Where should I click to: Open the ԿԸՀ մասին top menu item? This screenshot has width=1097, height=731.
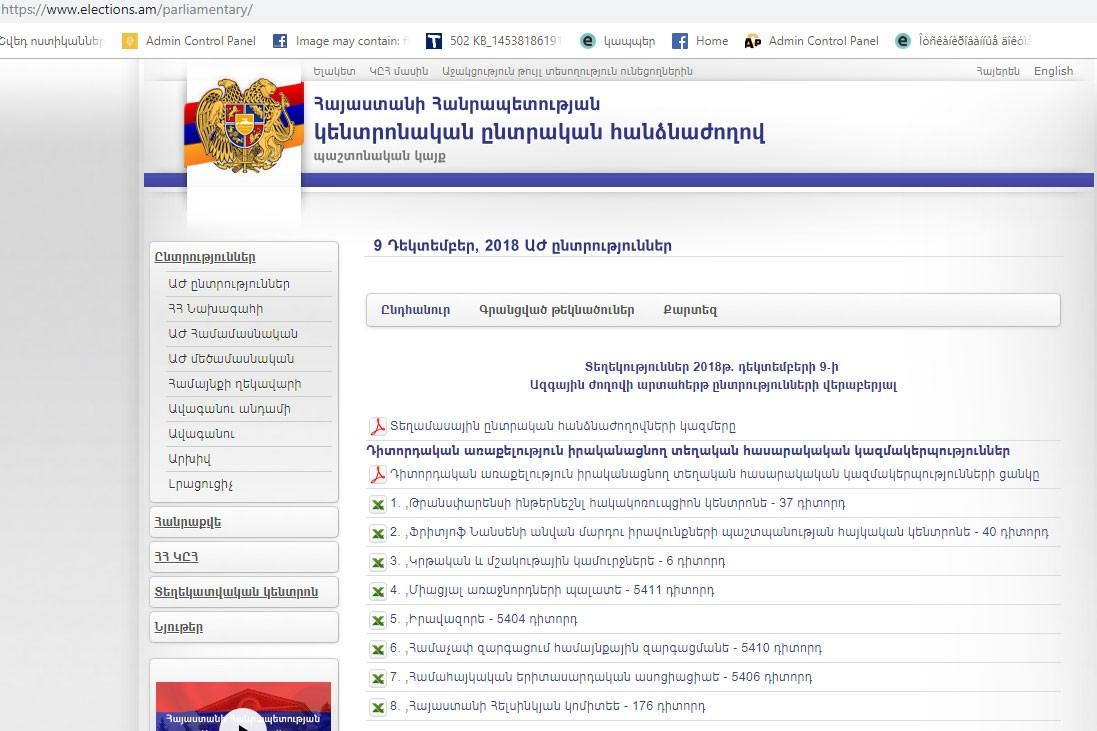[x=398, y=71]
